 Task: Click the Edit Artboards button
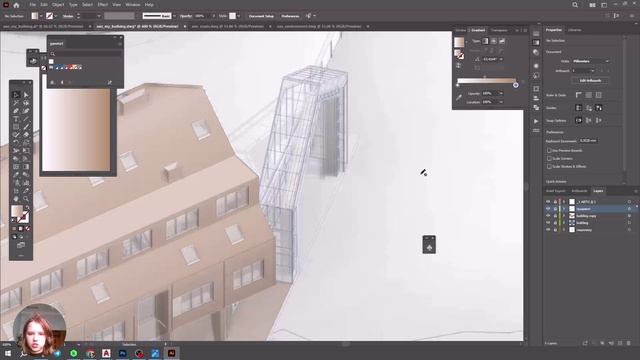click(x=590, y=80)
